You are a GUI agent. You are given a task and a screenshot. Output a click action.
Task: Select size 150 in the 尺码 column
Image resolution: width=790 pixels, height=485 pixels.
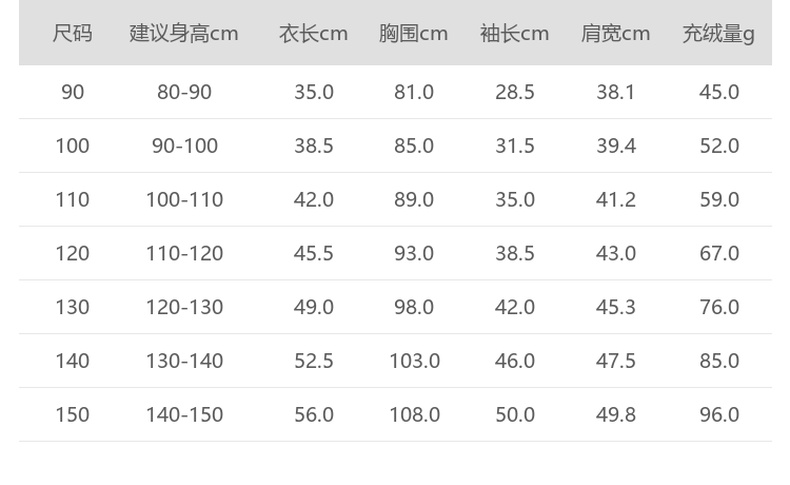click(x=72, y=414)
